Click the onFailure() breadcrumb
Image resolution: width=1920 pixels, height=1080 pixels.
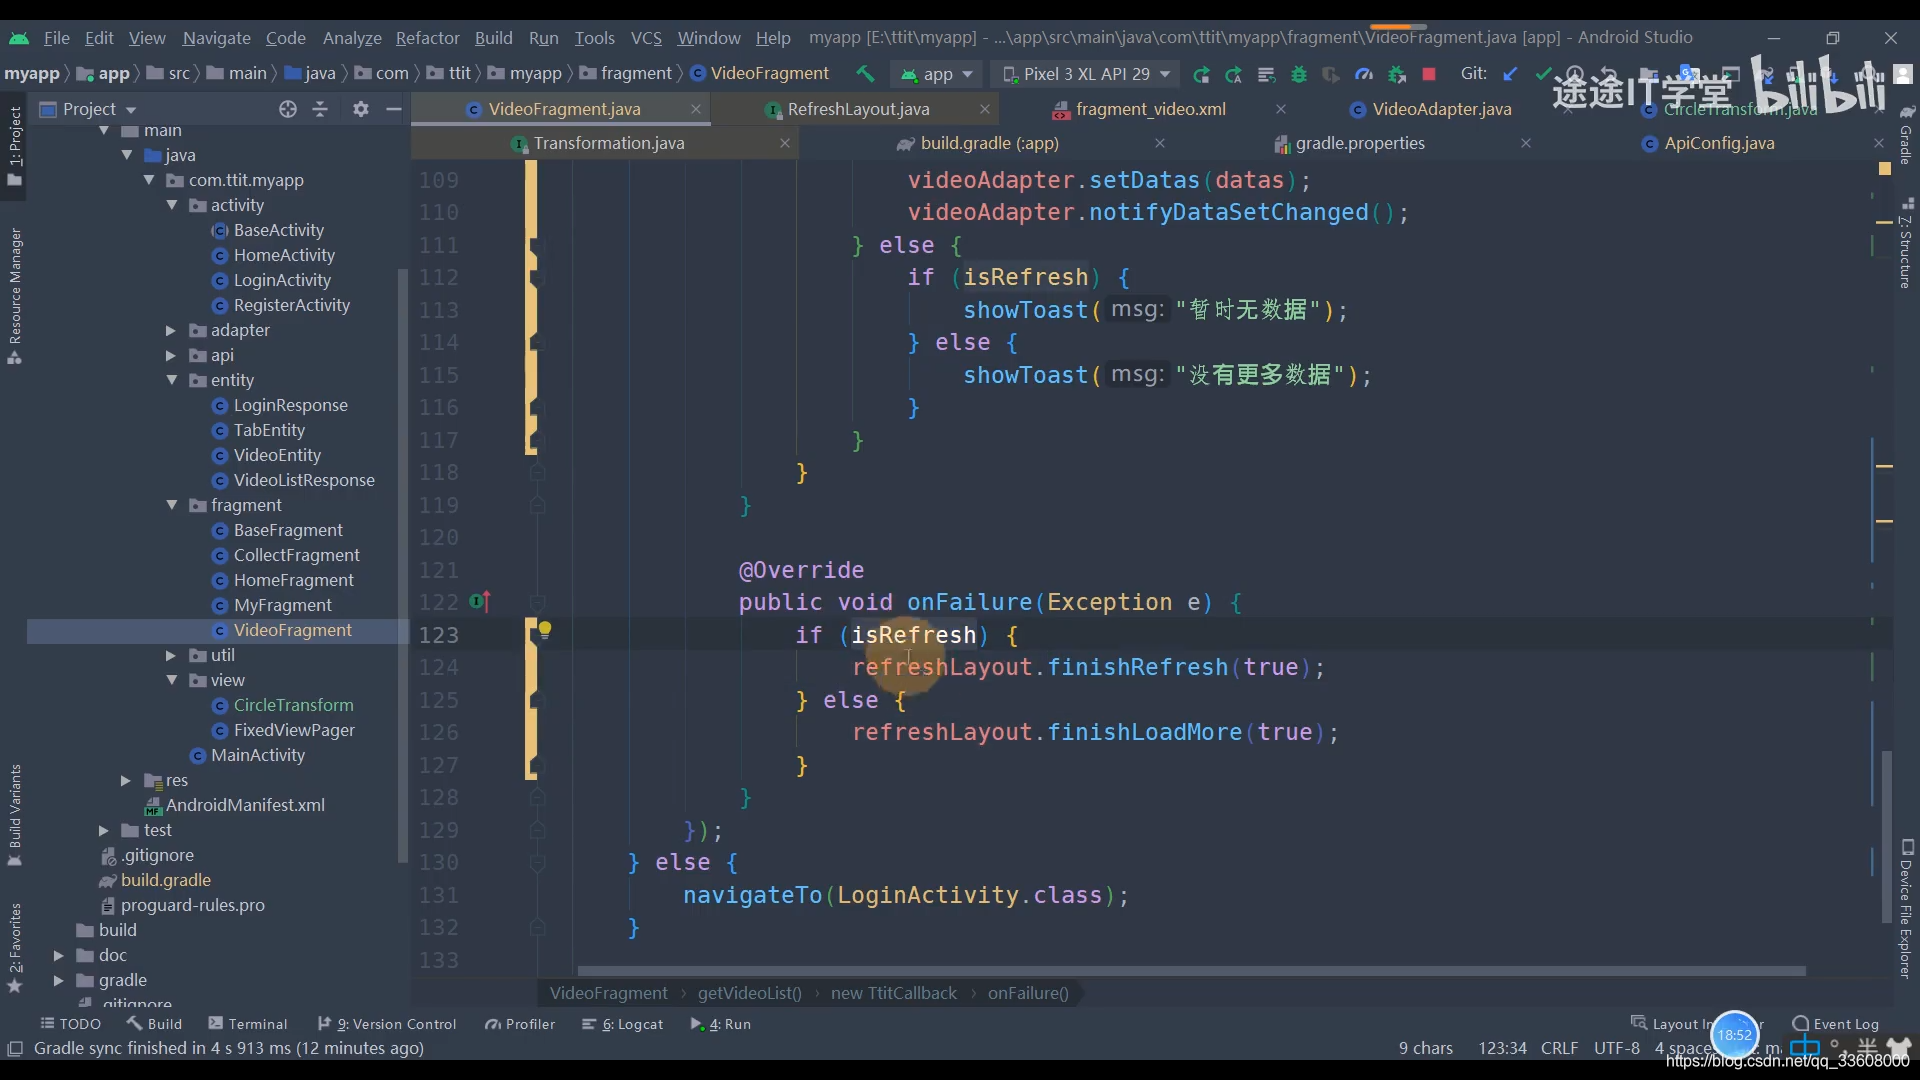click(1028, 993)
